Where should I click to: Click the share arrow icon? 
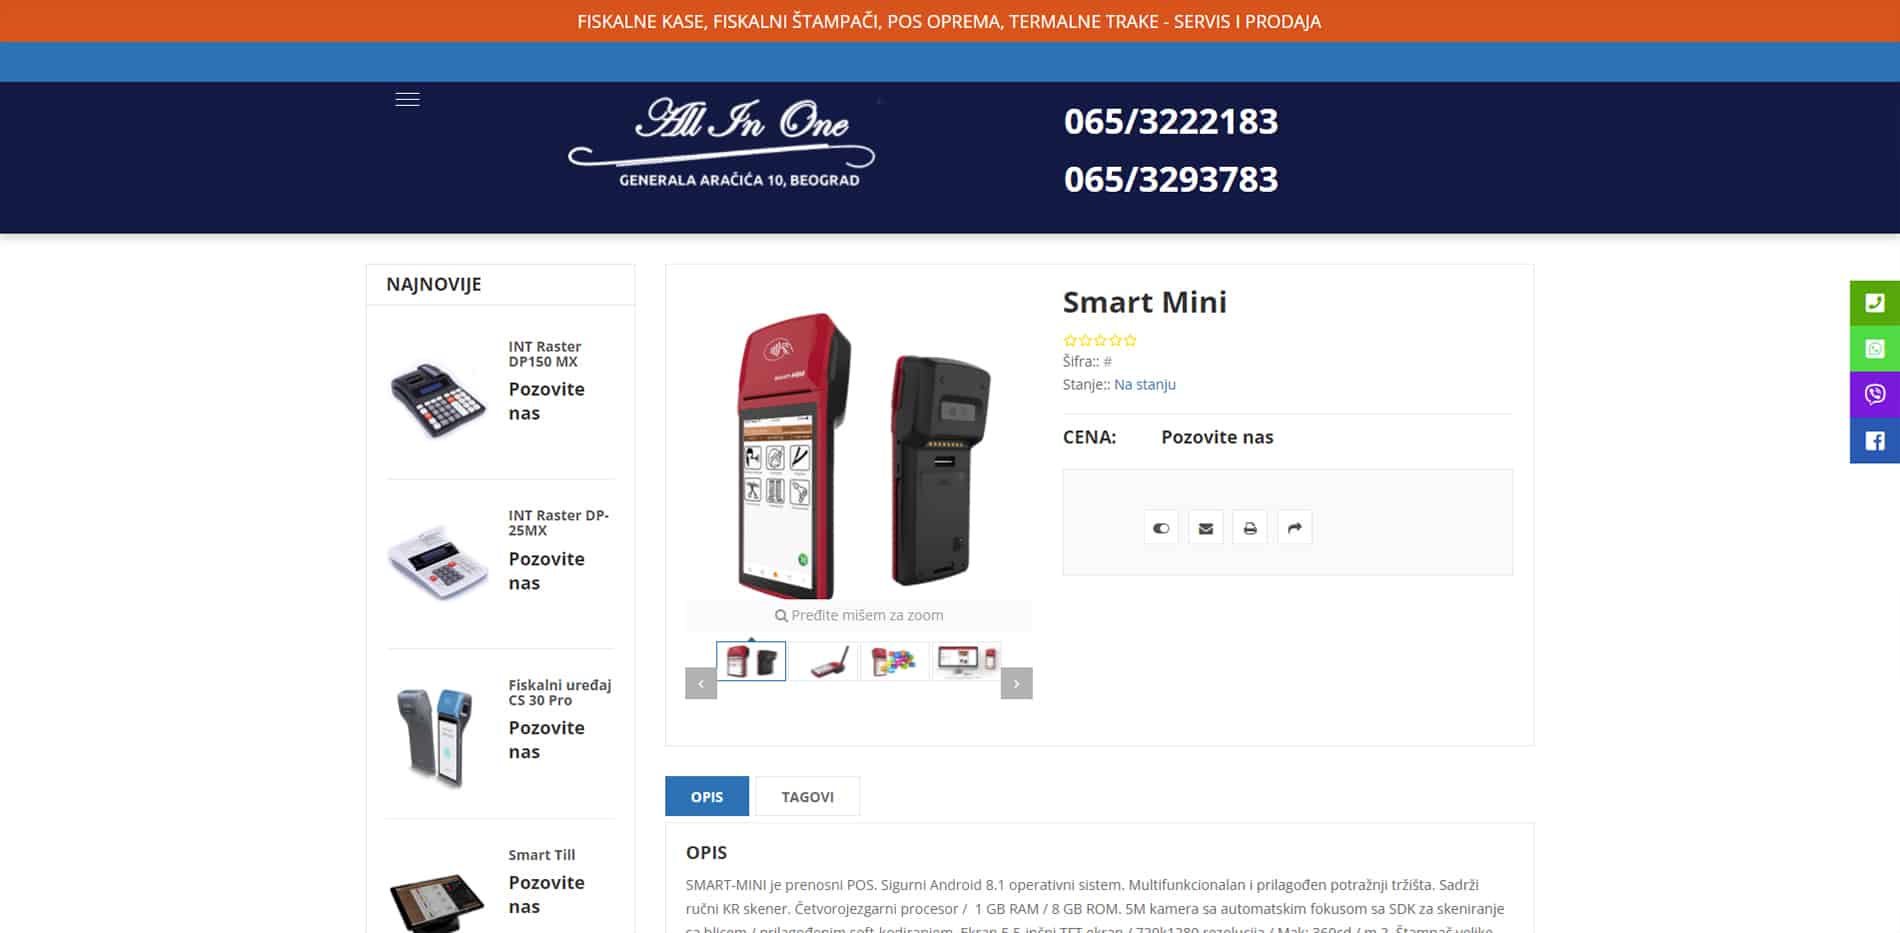coord(1295,528)
